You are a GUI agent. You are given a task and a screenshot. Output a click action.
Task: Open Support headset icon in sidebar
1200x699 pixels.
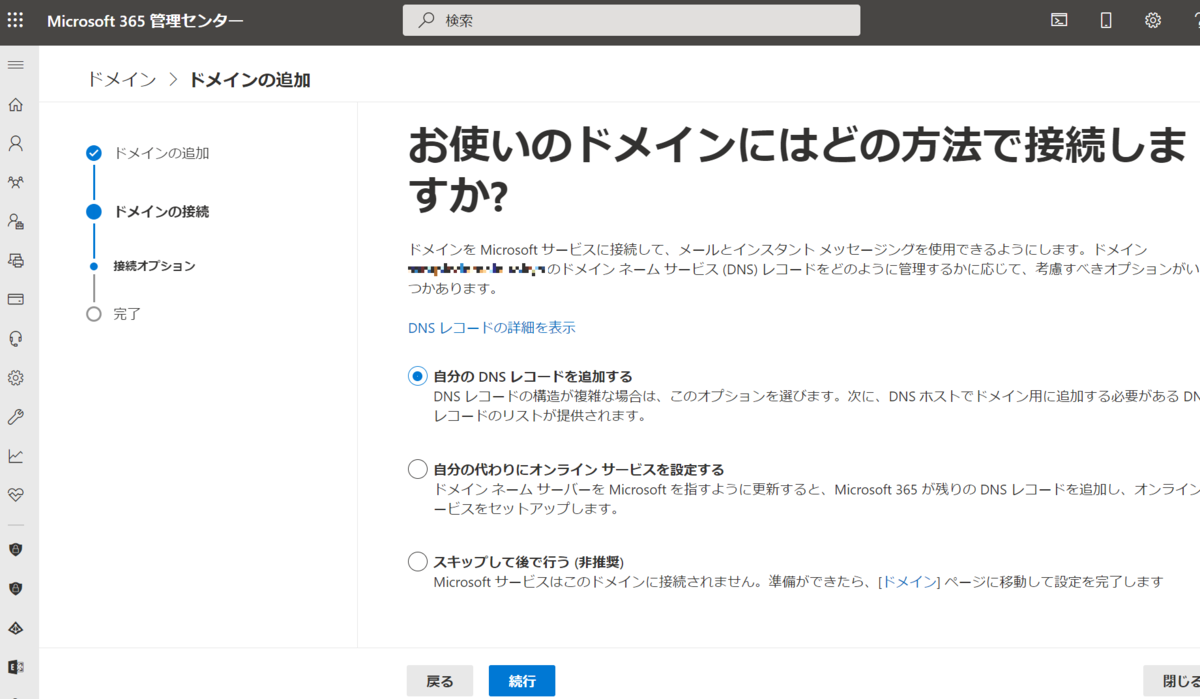click(15, 338)
